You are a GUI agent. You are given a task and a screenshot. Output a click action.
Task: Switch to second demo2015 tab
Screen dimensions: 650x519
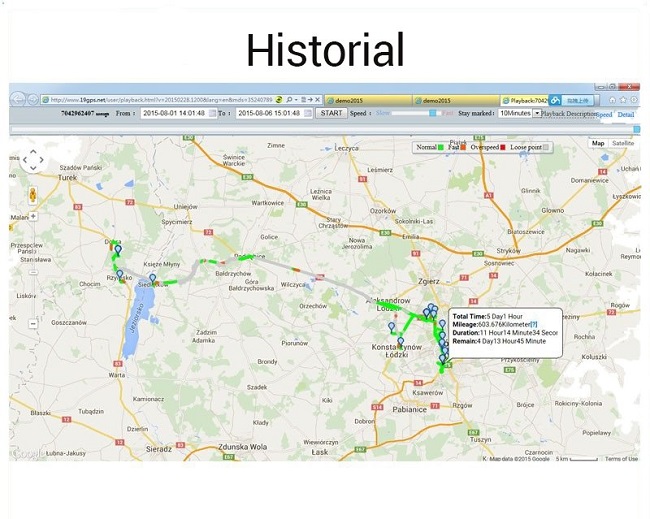coord(456,100)
